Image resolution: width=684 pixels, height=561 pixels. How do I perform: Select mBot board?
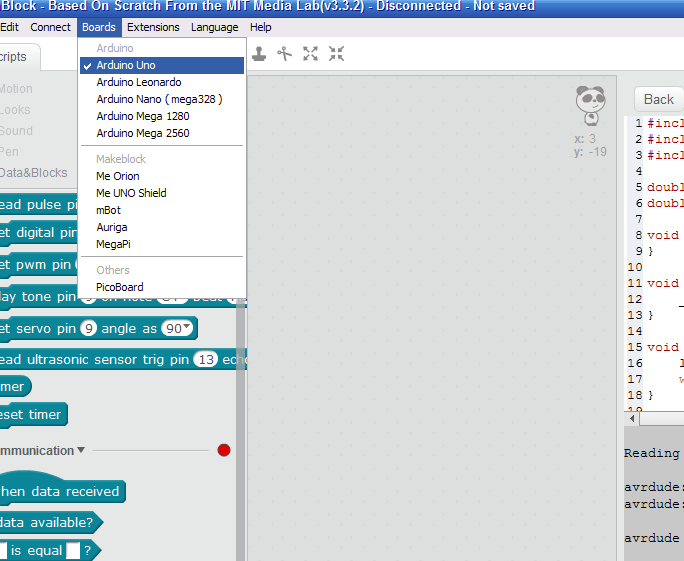point(162,210)
